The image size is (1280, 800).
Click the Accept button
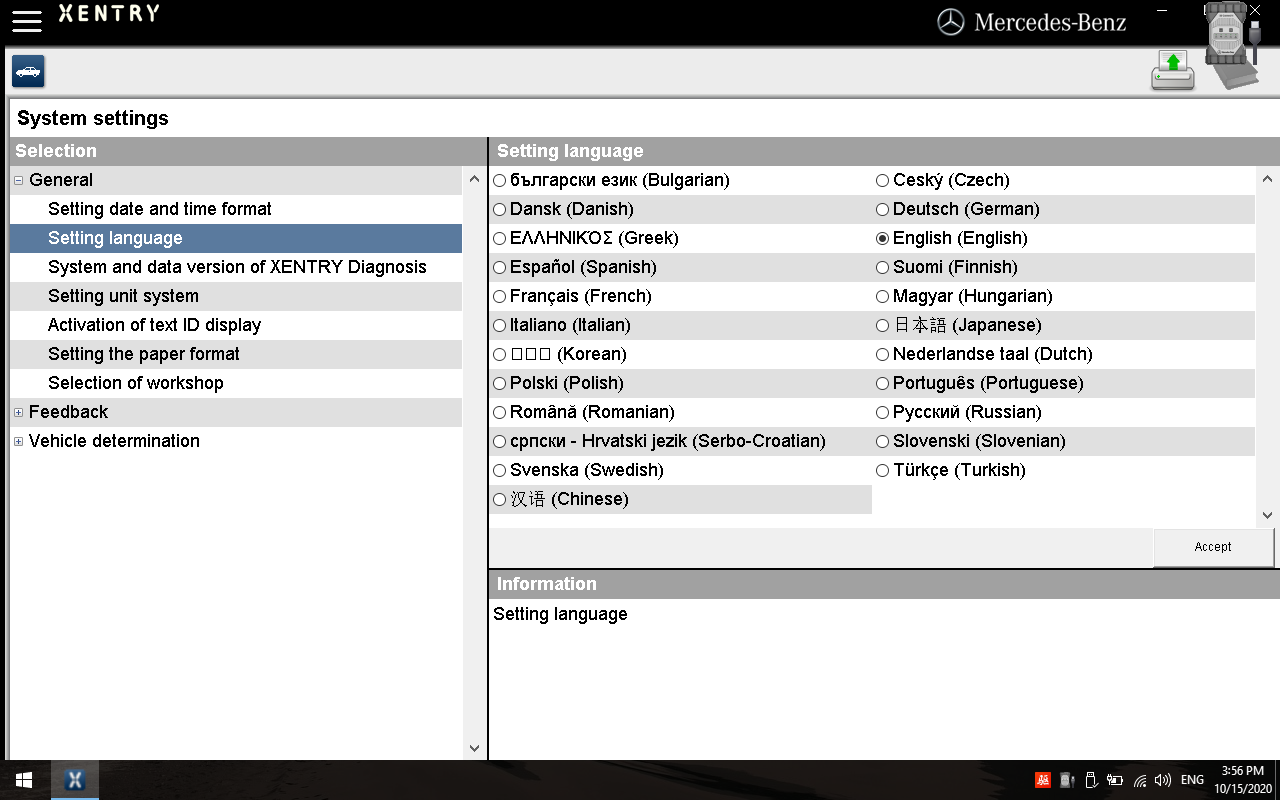click(1213, 547)
